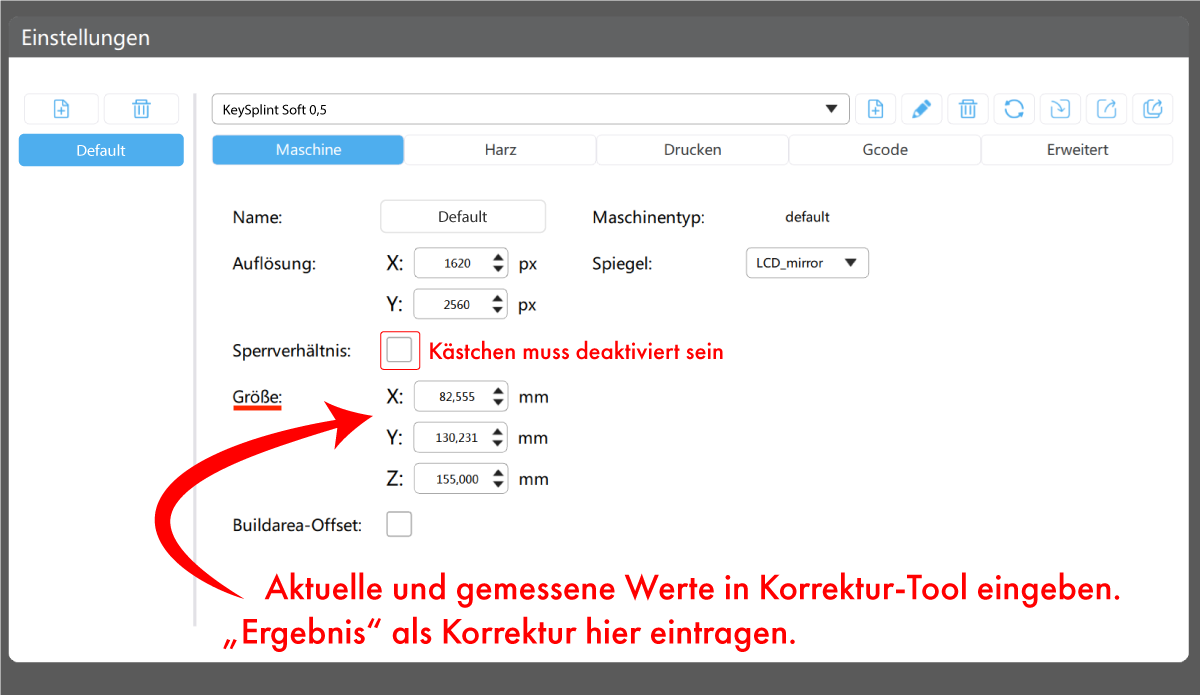Screen dimensions: 1200x695
Task: Click the export all profiles icon
Action: click(1152, 109)
